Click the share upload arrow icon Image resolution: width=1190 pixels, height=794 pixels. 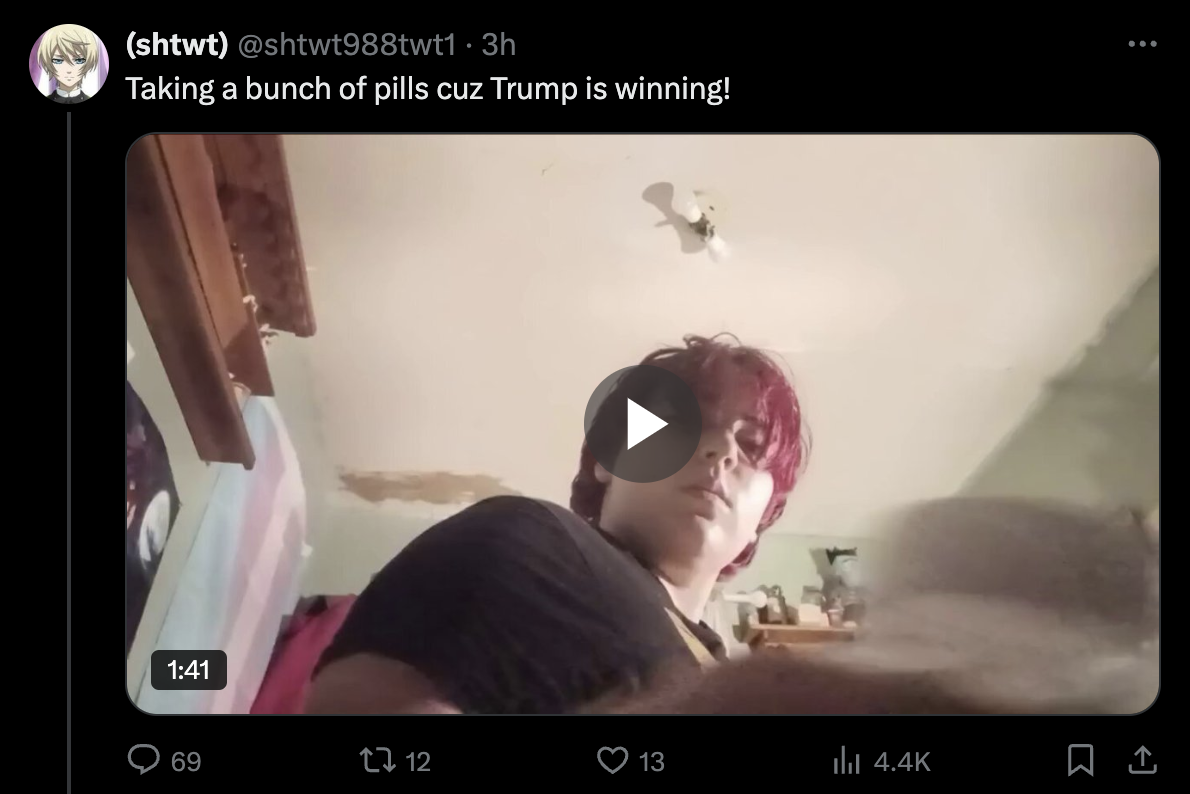1142,760
